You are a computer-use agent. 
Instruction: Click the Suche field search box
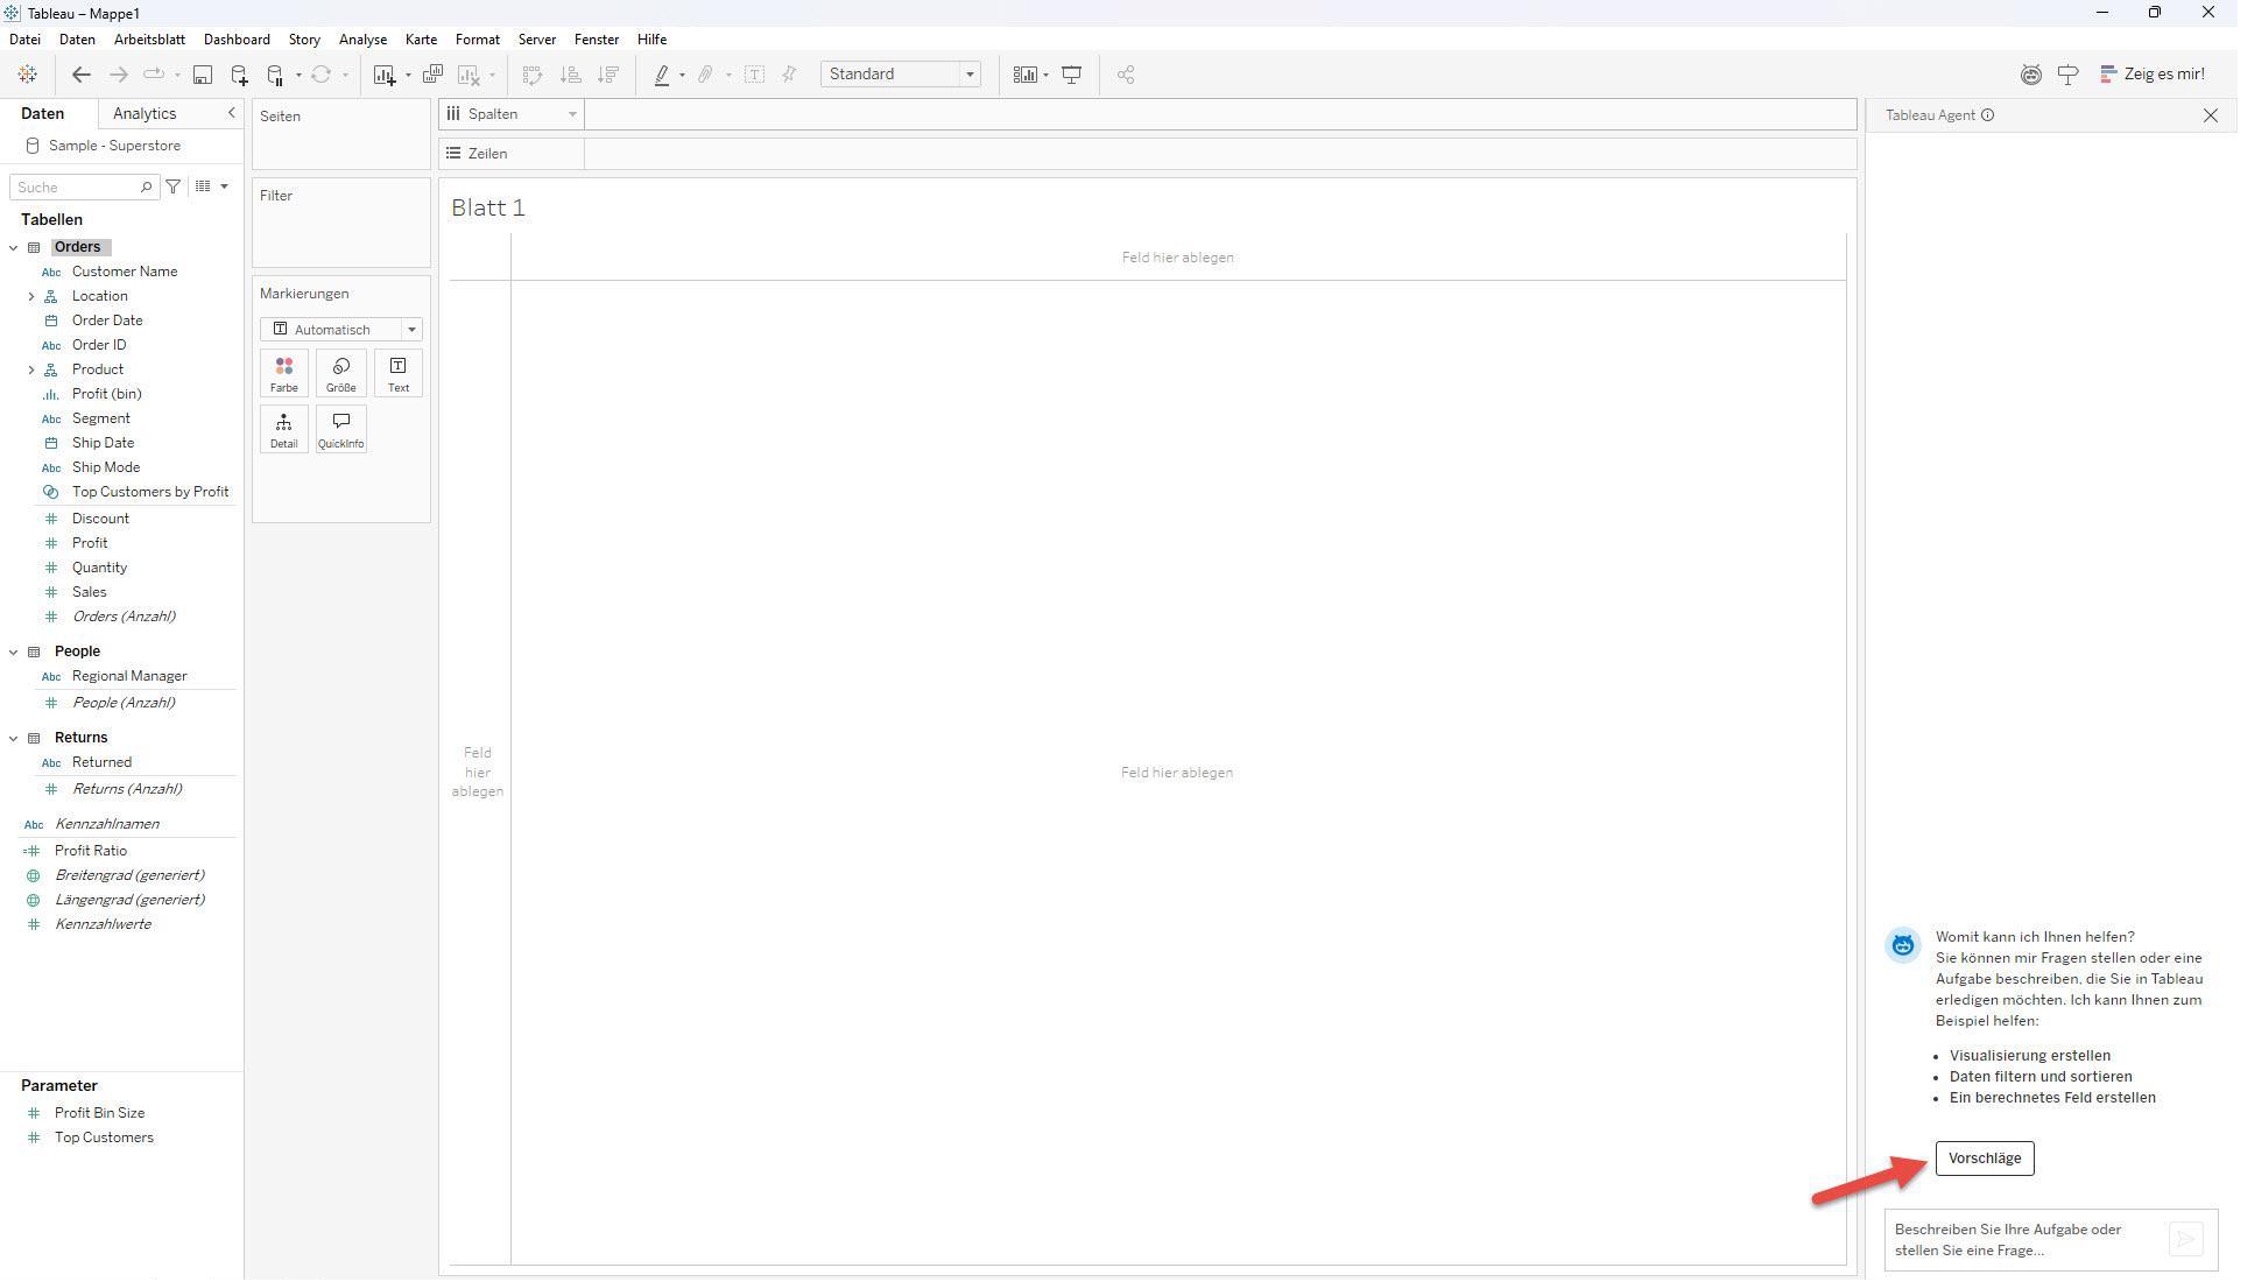point(75,187)
